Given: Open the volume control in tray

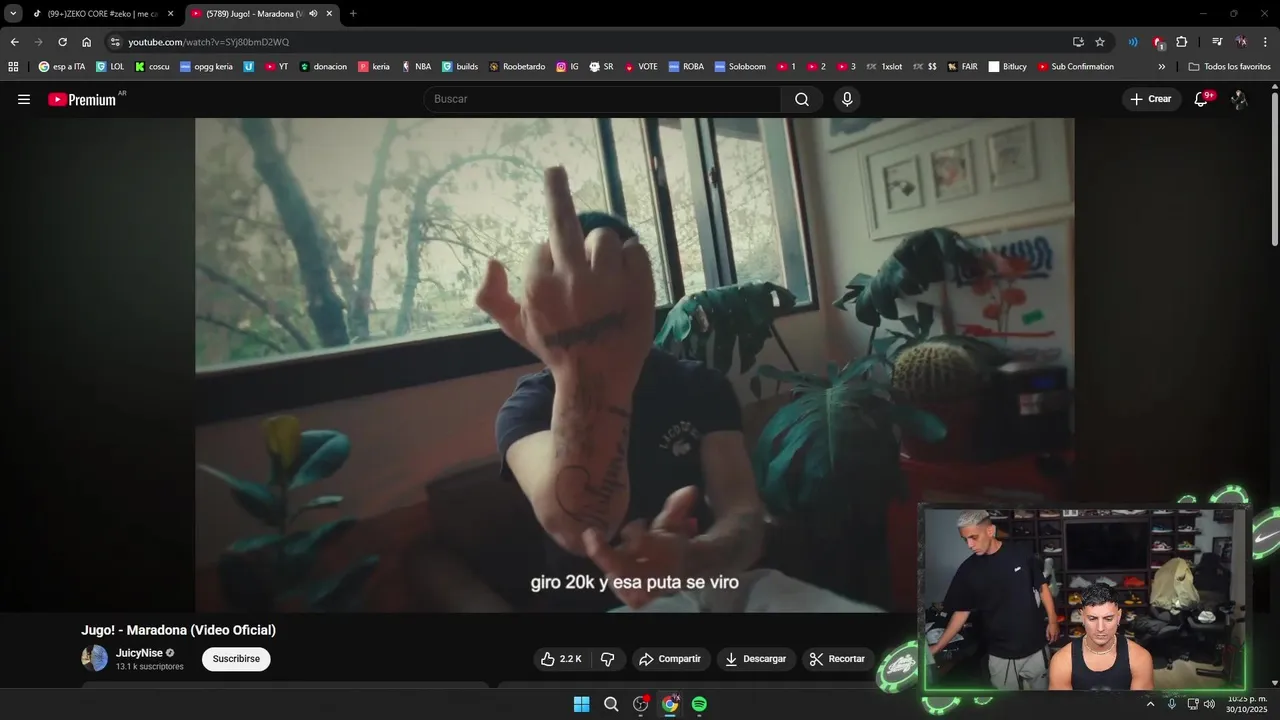Looking at the screenshot, I should point(1209,704).
